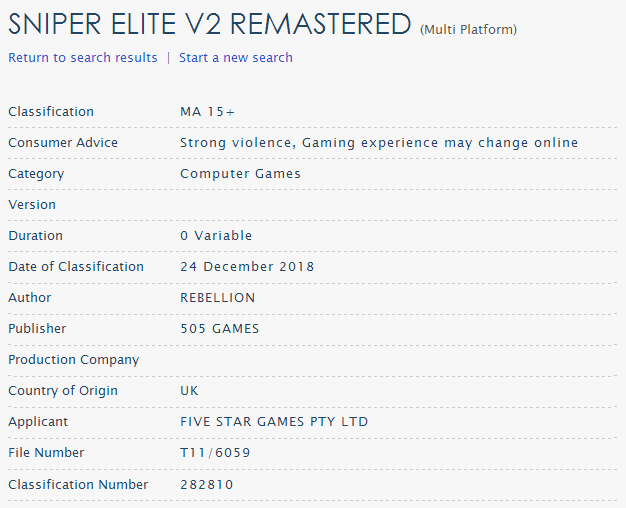Click the 0 Variable duration value

[x=216, y=236]
